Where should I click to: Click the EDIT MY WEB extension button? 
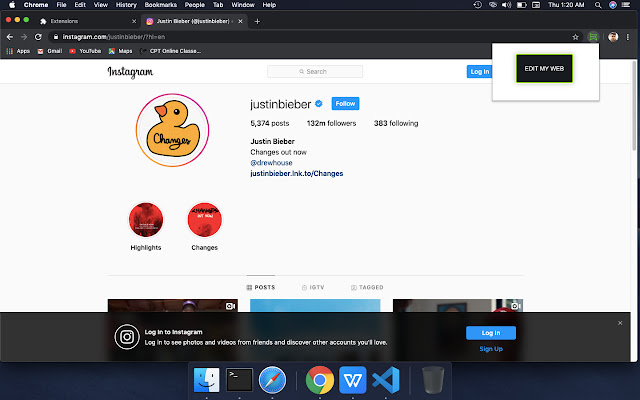coord(544,69)
